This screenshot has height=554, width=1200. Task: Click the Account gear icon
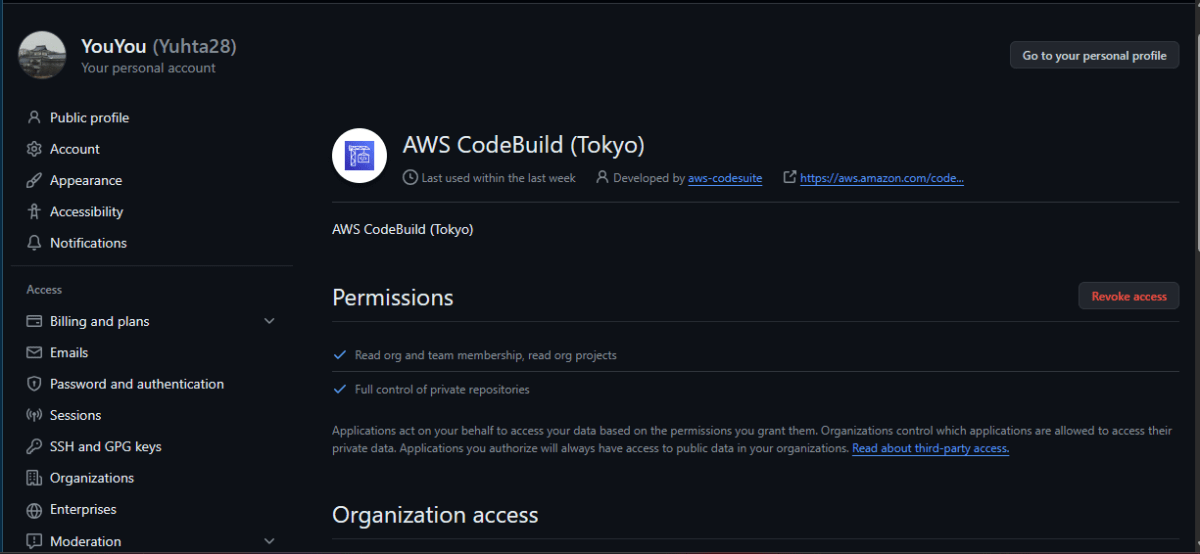pos(34,149)
